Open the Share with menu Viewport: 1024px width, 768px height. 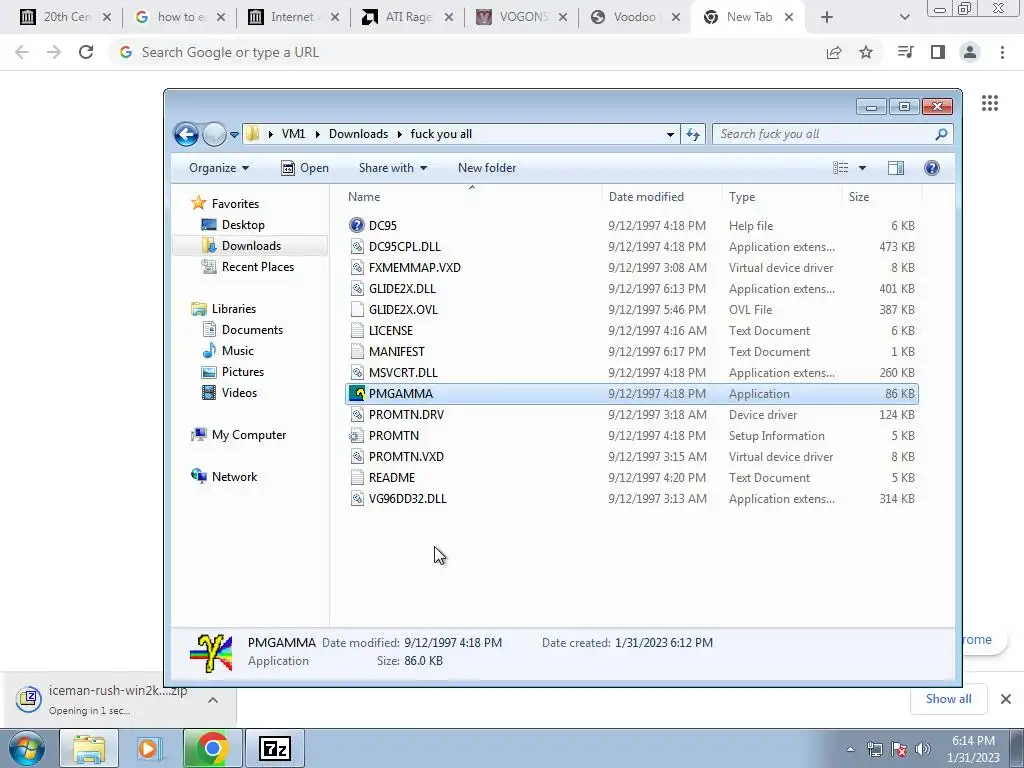[x=392, y=168]
